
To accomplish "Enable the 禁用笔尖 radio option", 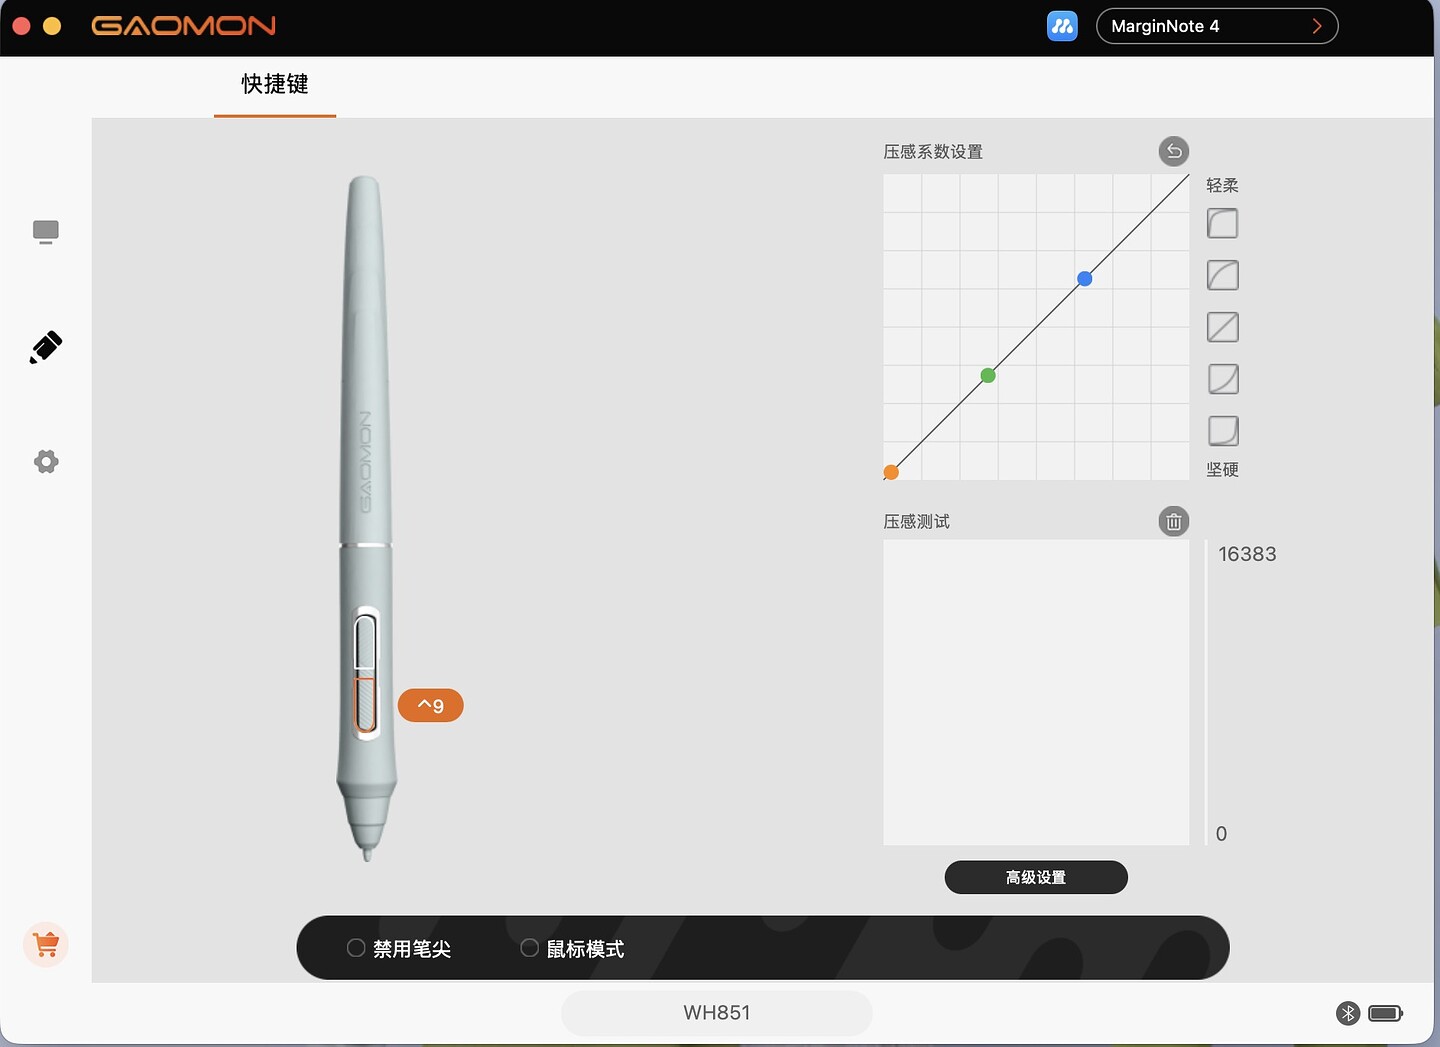I will point(356,948).
